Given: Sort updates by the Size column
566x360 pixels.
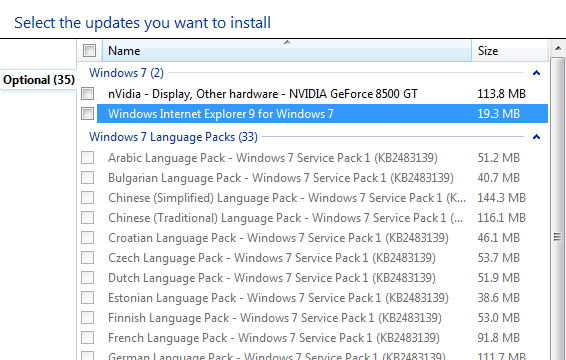Looking at the screenshot, I should tap(510, 51).
